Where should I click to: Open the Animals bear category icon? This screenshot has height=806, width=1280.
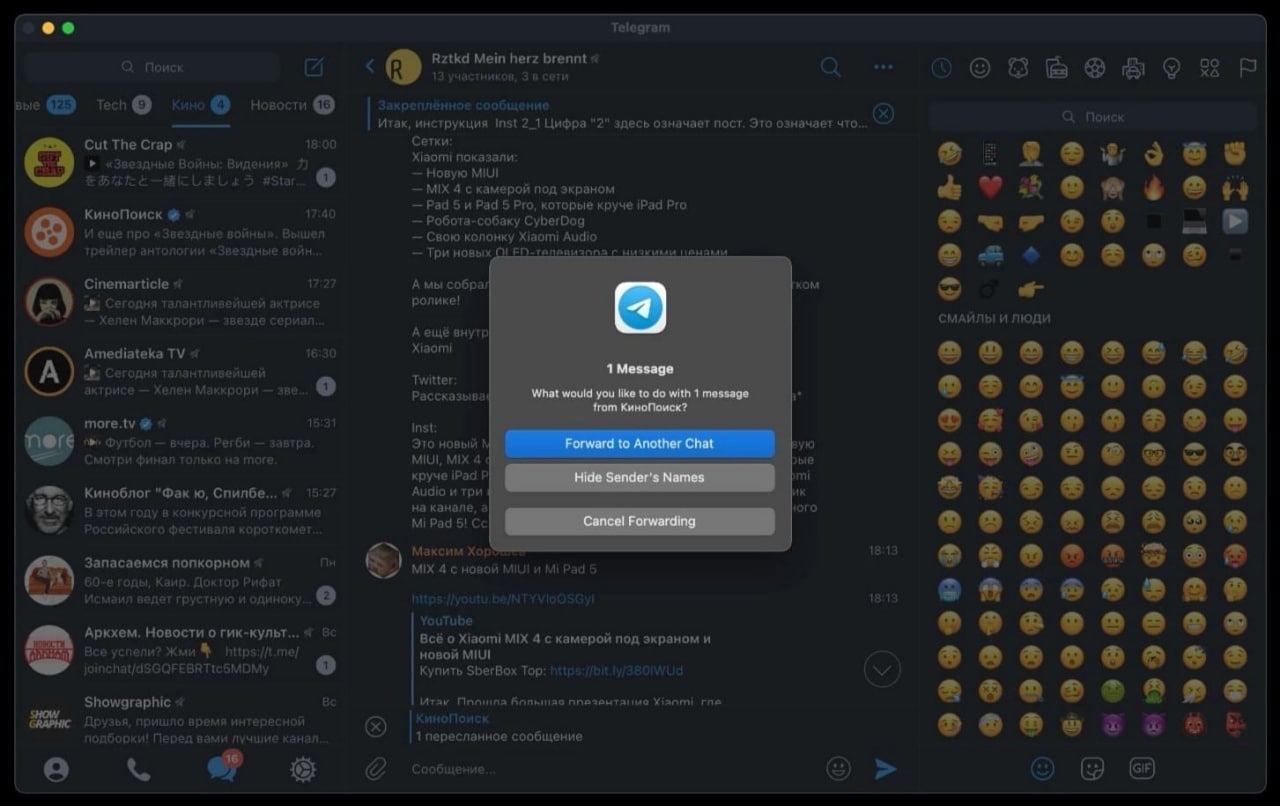1018,67
